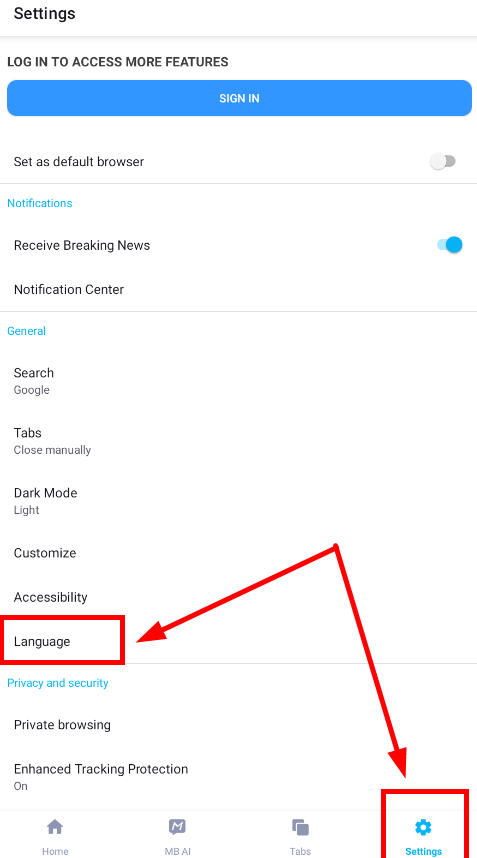
Task: Open Enhanced Tracking Protection setting
Action: coord(238,777)
